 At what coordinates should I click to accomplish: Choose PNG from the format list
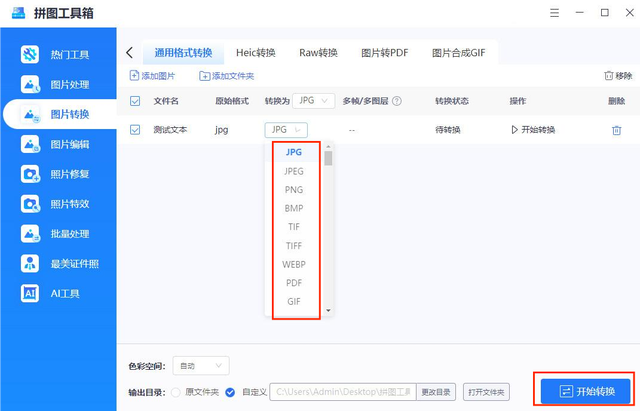[294, 190]
